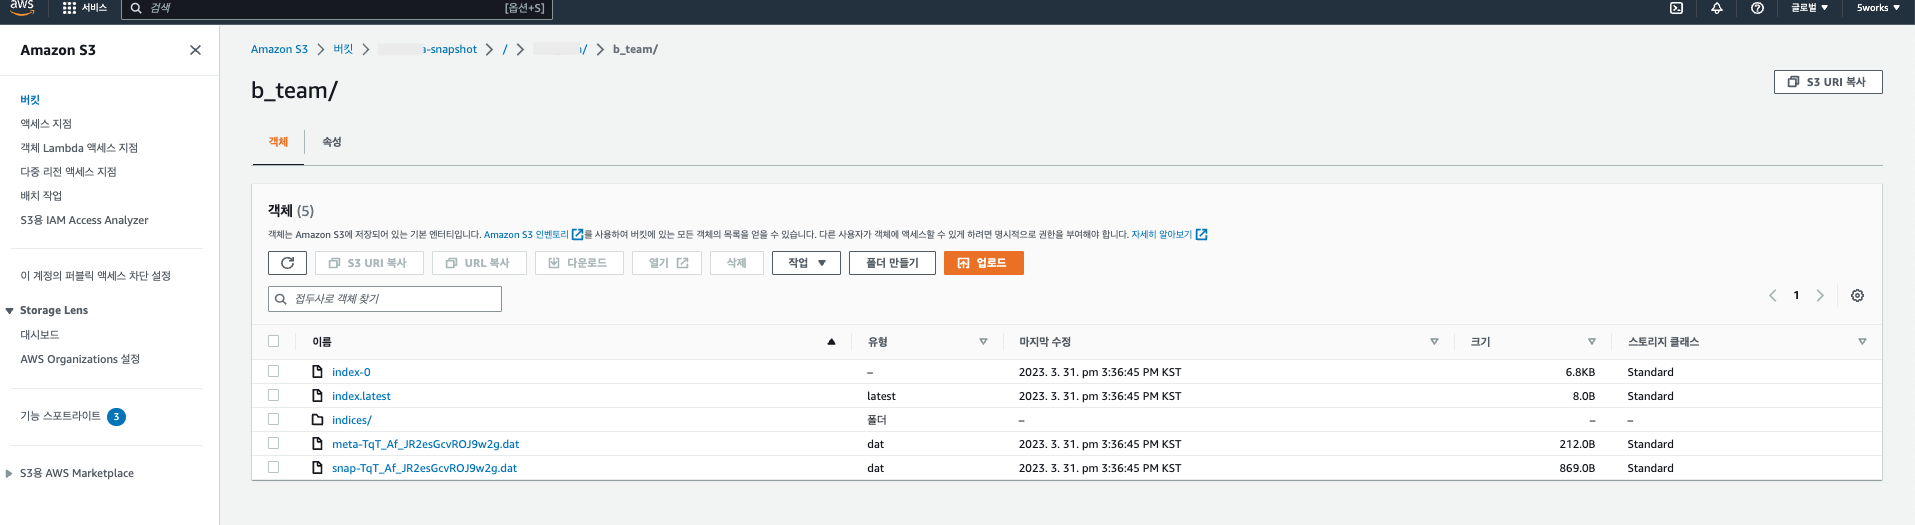The image size is (1915, 525).
Task: Sort by 크기 column arrow
Action: pos(1592,342)
